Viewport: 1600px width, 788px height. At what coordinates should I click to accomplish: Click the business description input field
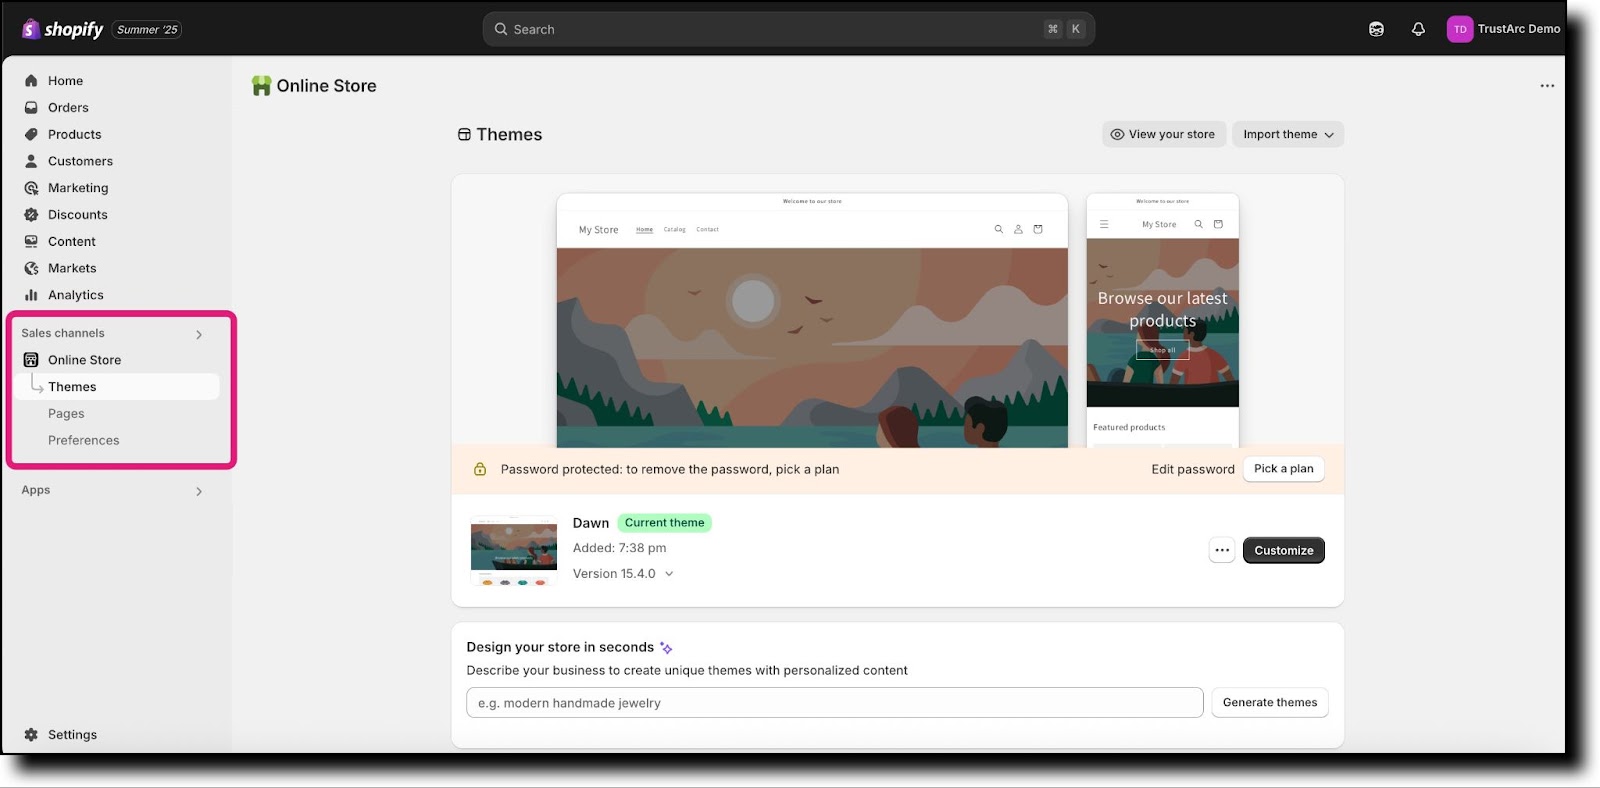tap(835, 703)
